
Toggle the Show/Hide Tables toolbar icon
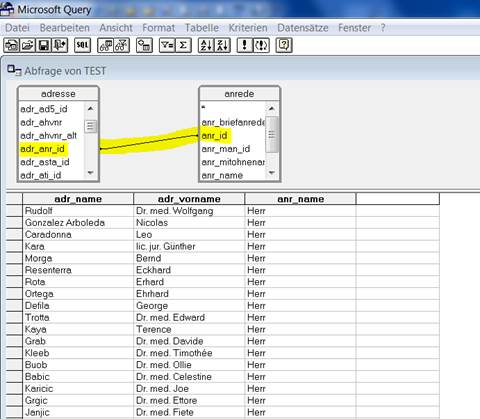105,45
